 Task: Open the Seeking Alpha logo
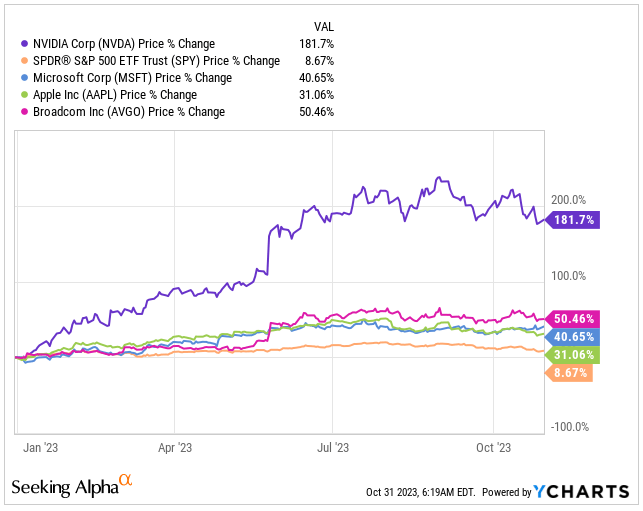tap(72, 486)
